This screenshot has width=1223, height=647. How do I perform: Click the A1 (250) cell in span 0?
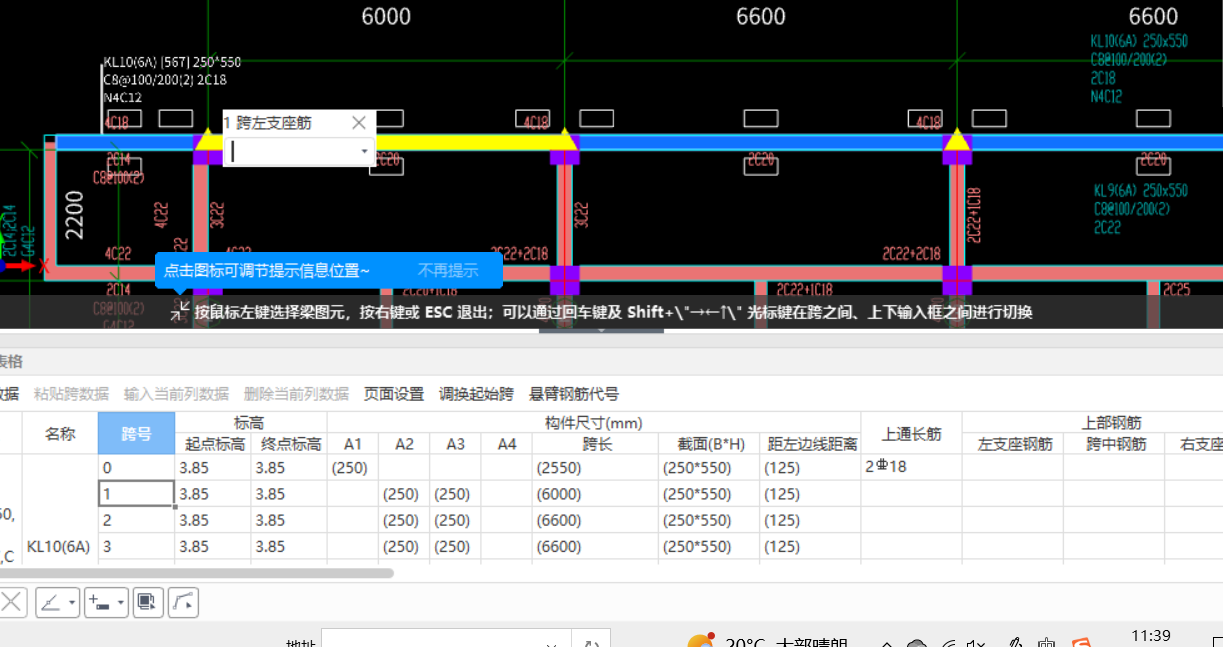pyautogui.click(x=353, y=467)
